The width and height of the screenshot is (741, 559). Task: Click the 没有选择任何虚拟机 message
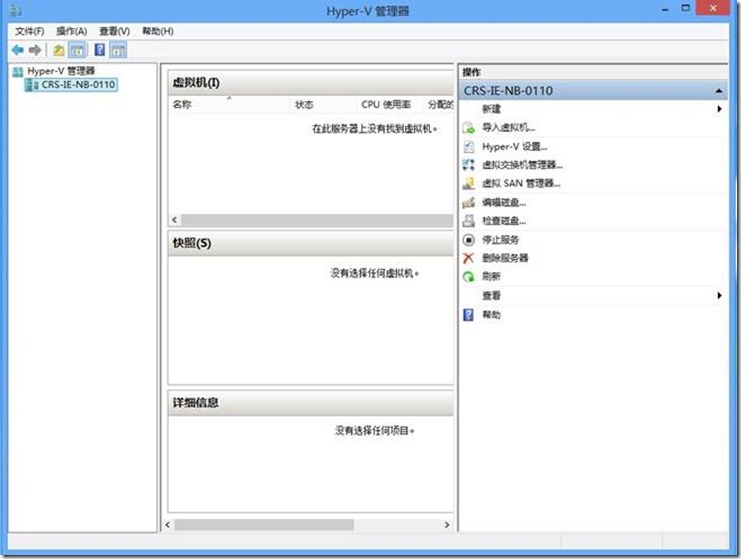(375, 273)
